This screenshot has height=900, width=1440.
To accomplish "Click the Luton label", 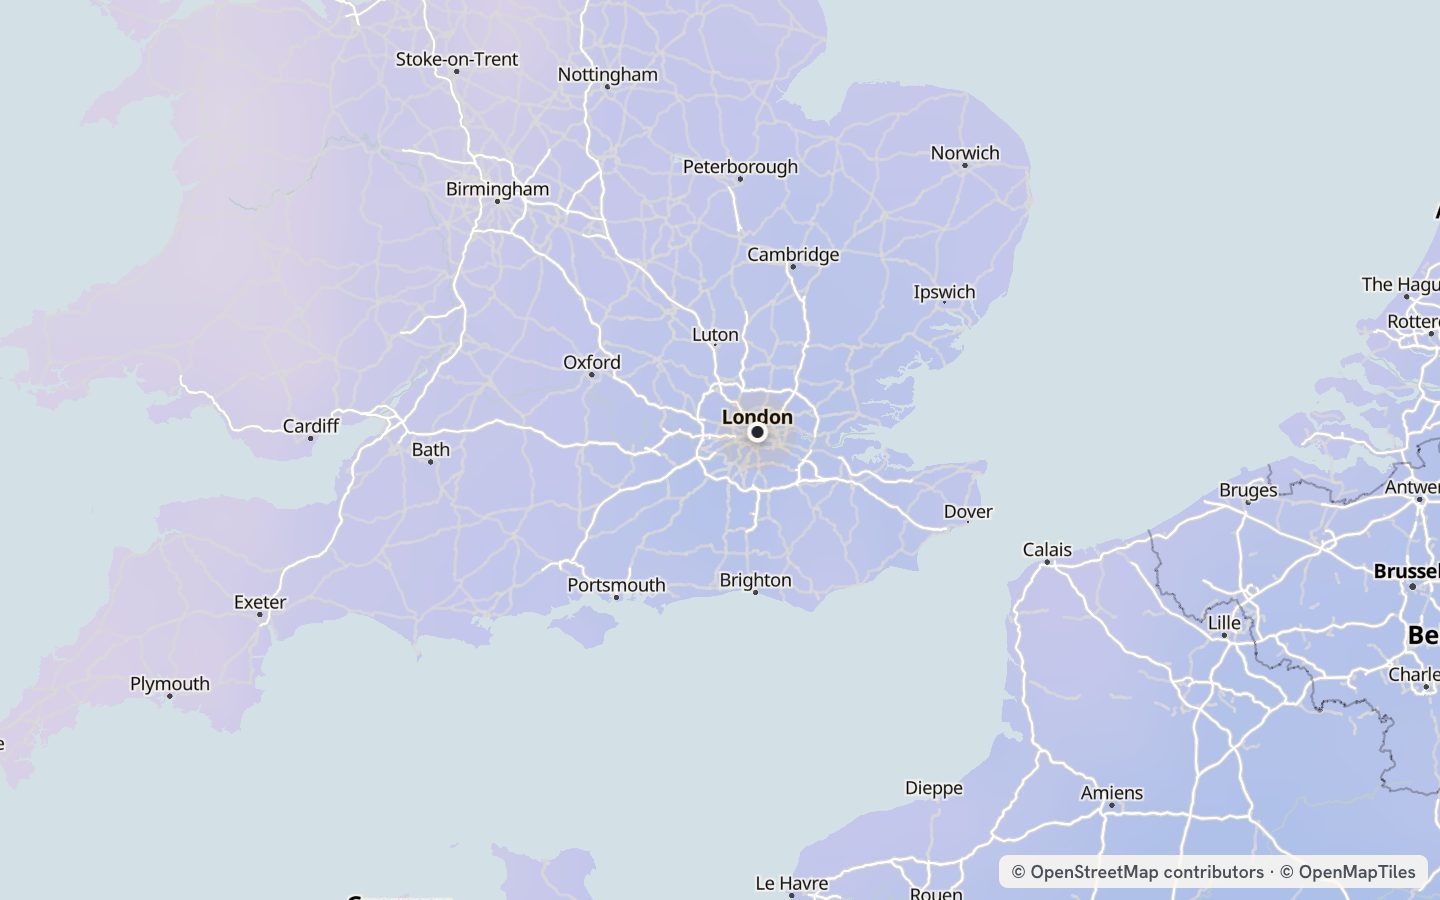I will (x=715, y=334).
